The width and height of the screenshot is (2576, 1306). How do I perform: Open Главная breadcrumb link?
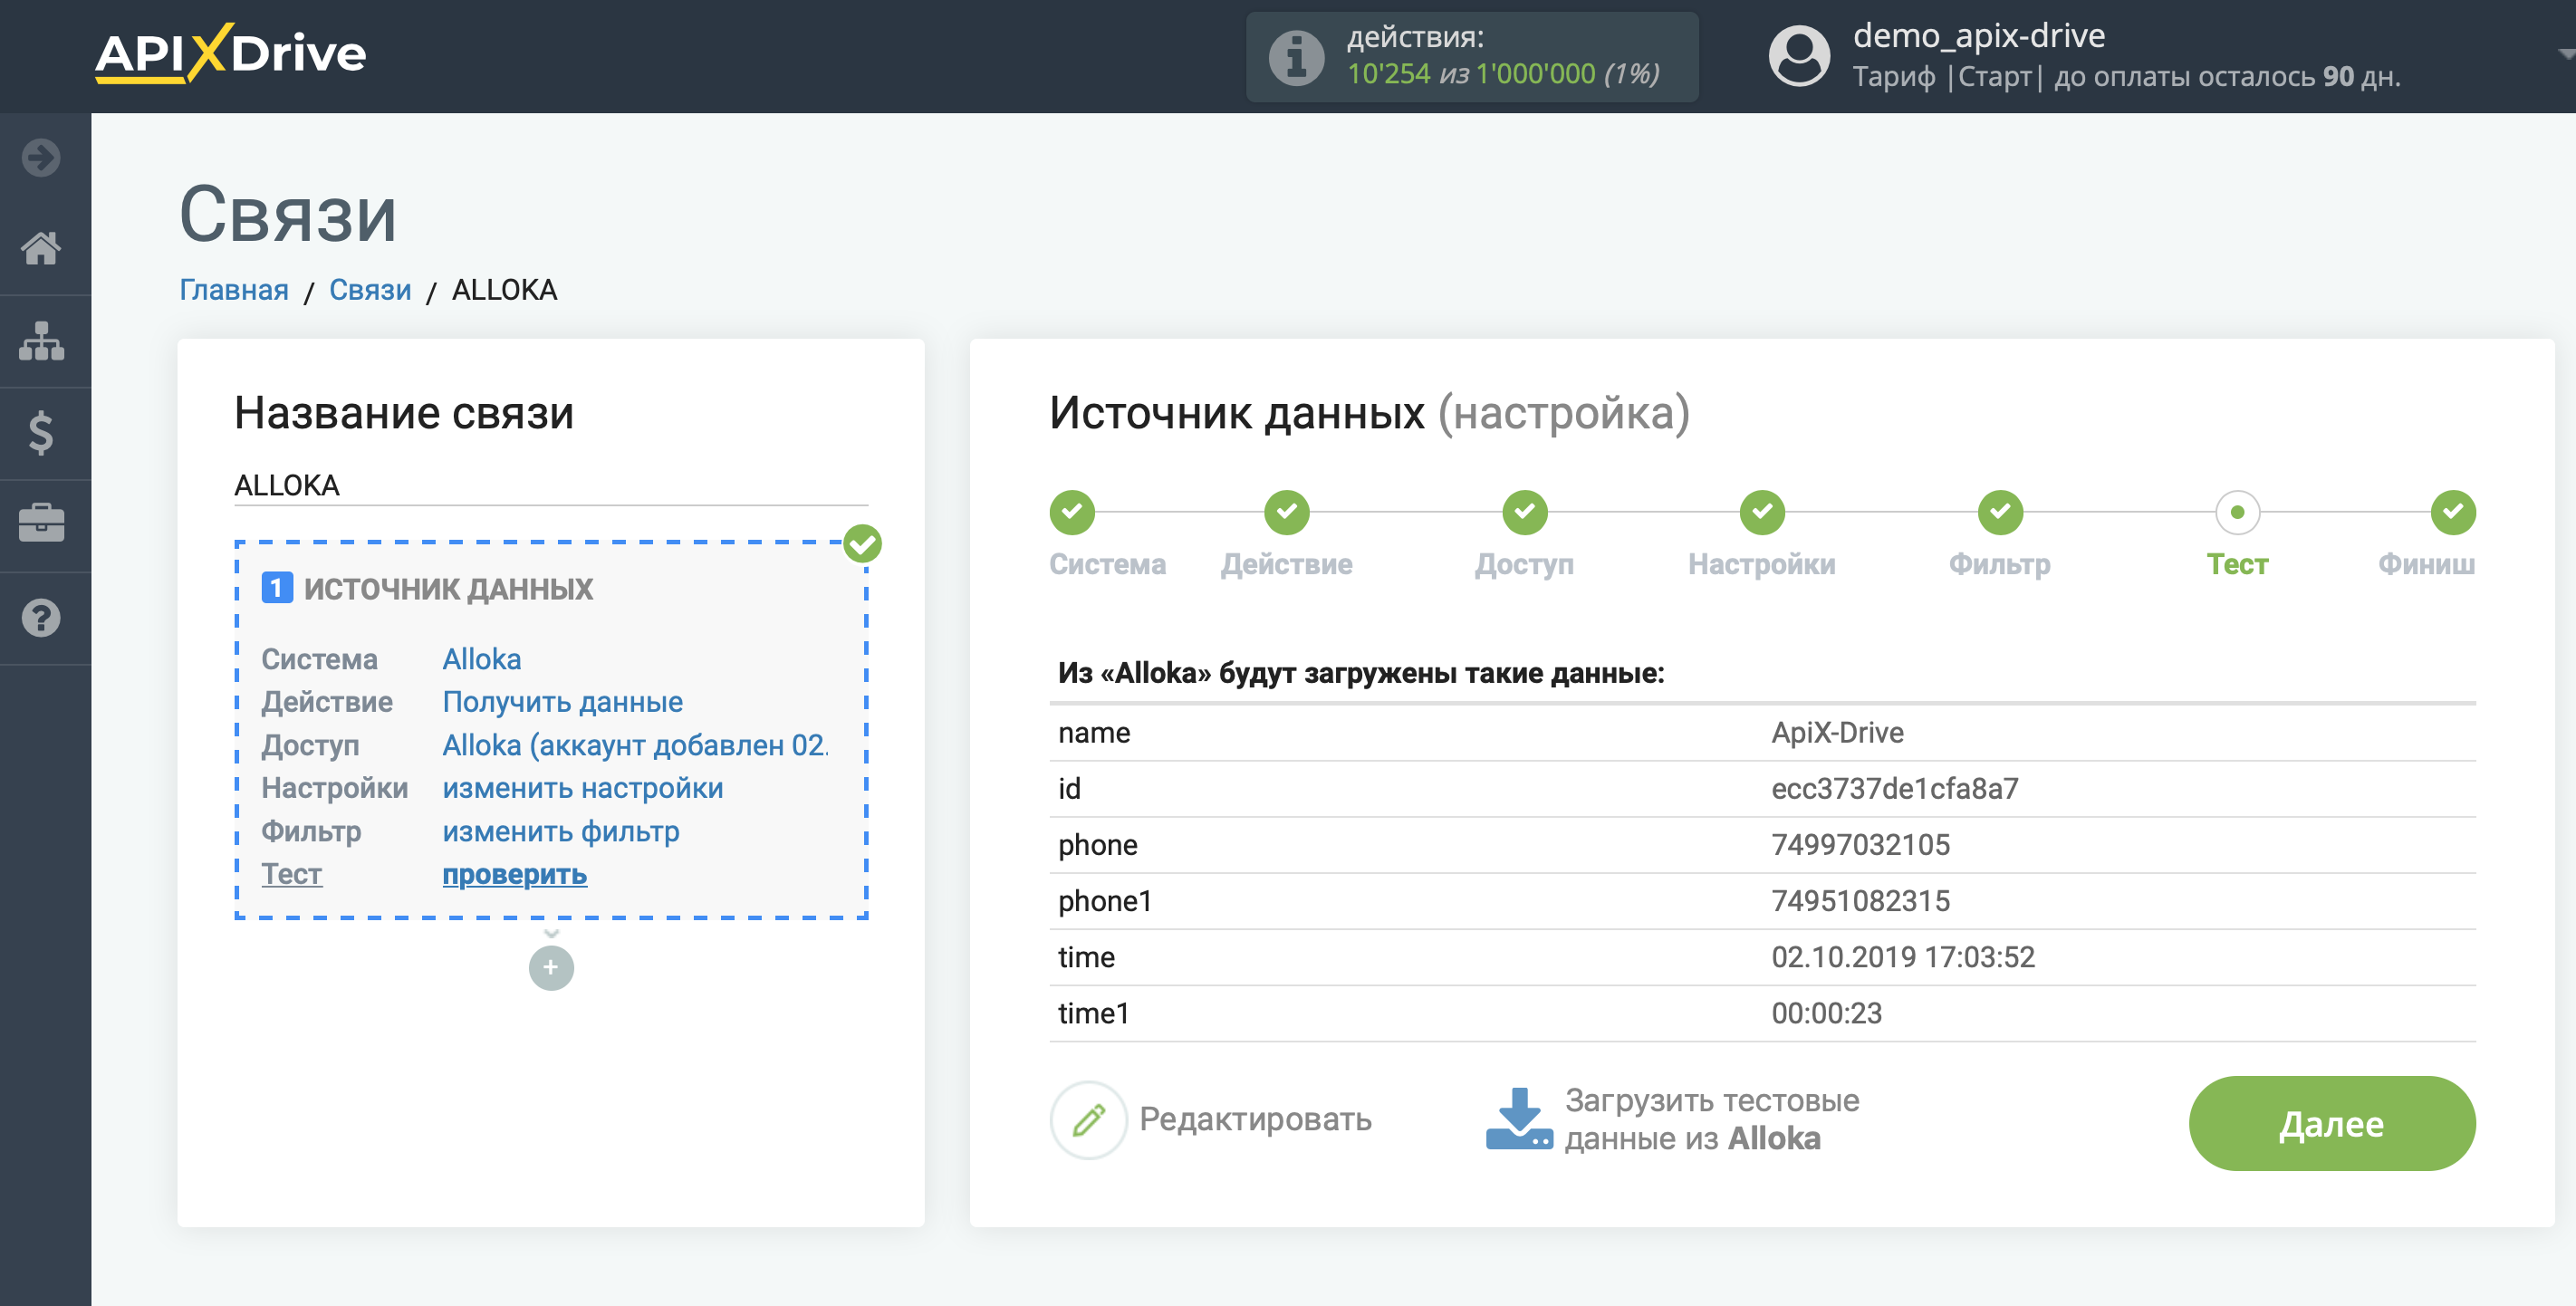(234, 290)
